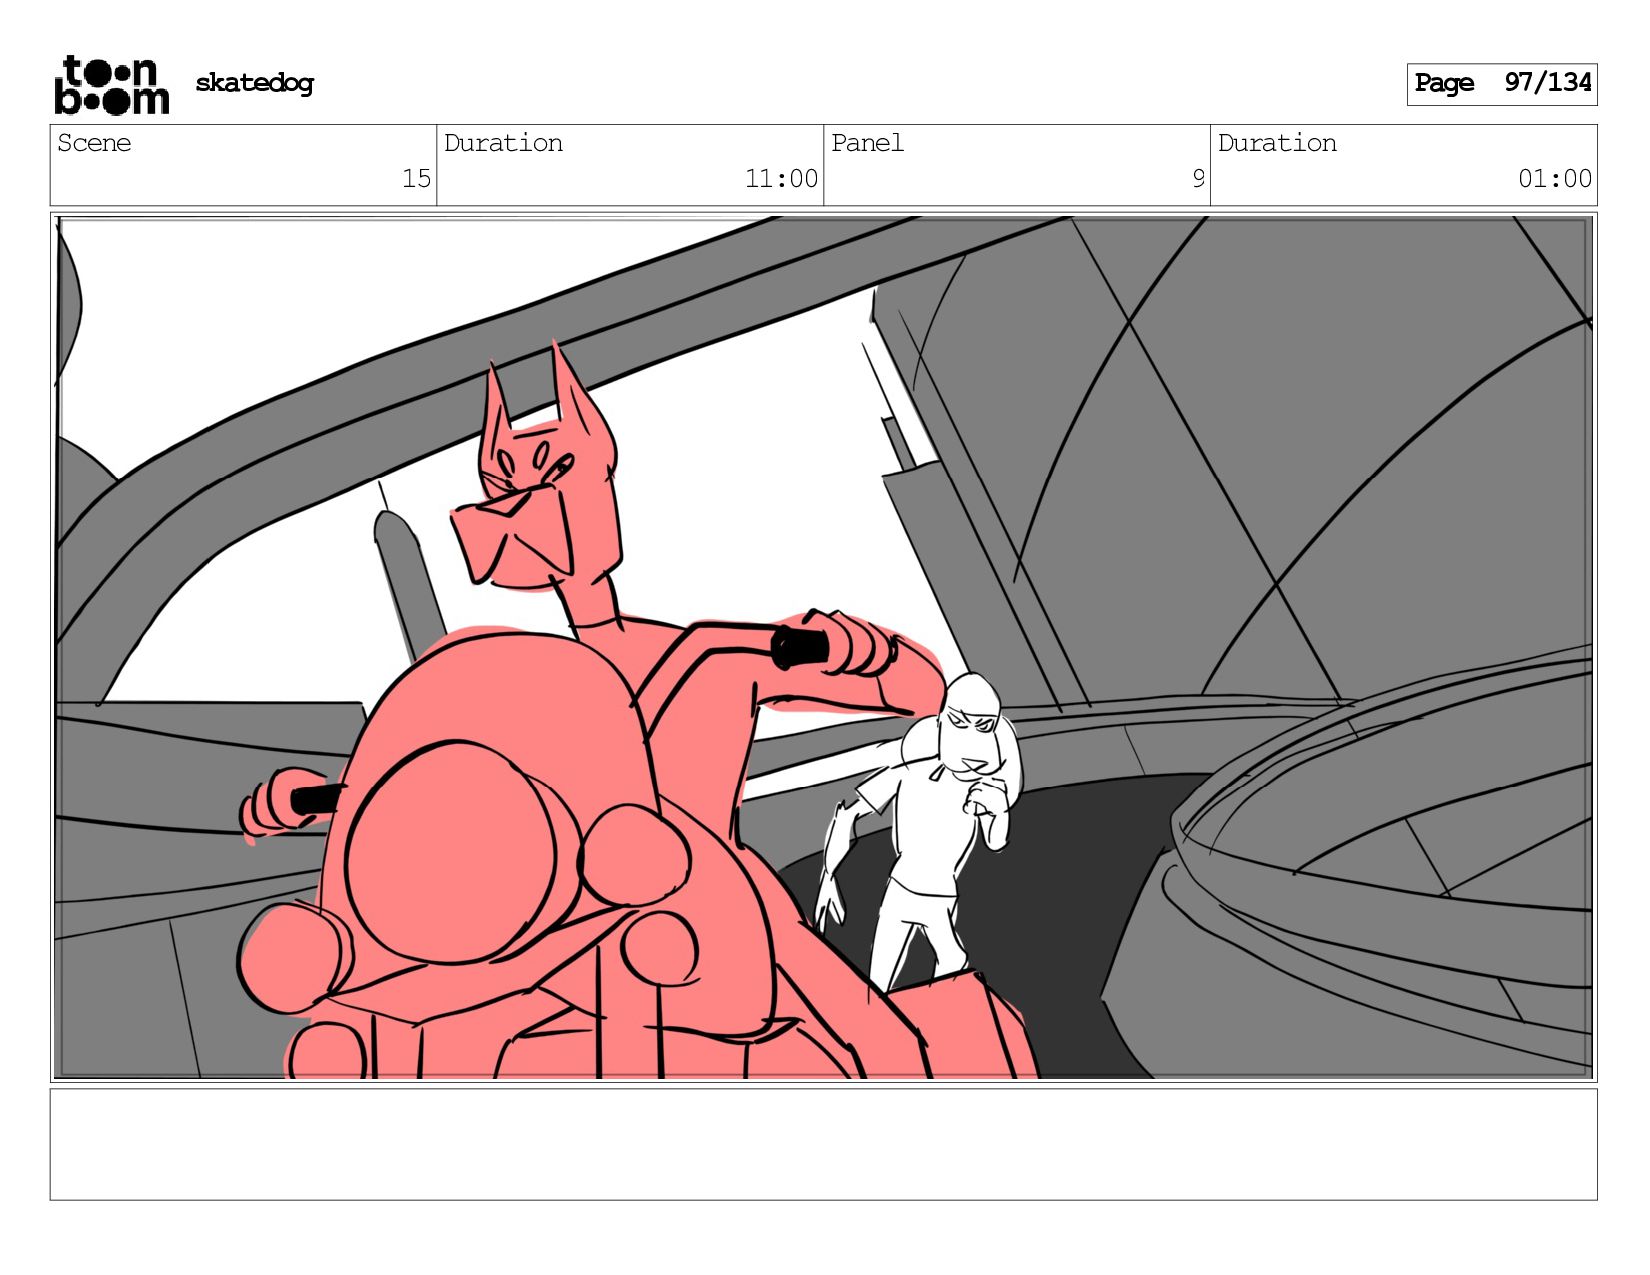Viewport: 1650px width, 1275px height.
Task: Click the storyboard panel drawing of the red dog
Action: coord(823,647)
